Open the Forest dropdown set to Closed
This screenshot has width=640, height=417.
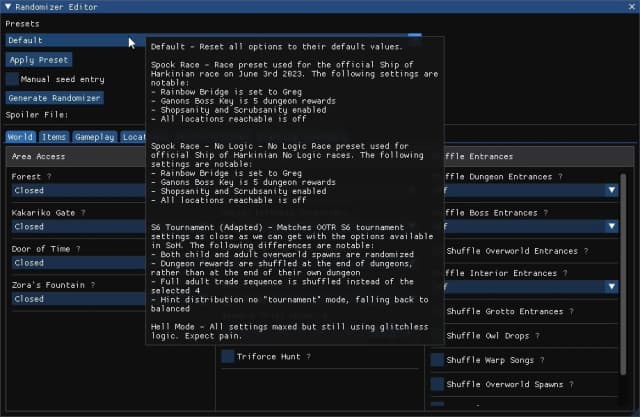78,191
